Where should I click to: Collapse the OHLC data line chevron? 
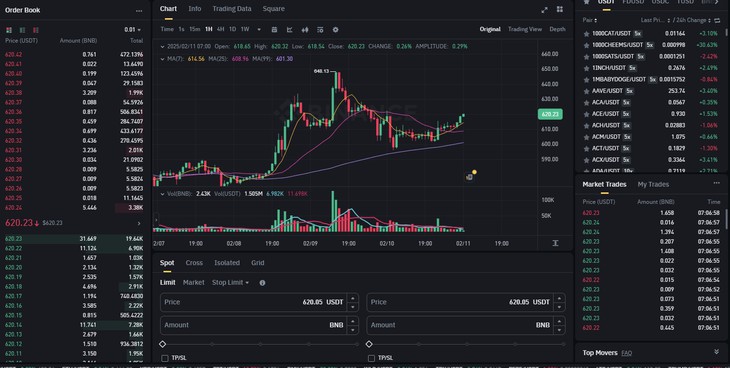tap(162, 47)
